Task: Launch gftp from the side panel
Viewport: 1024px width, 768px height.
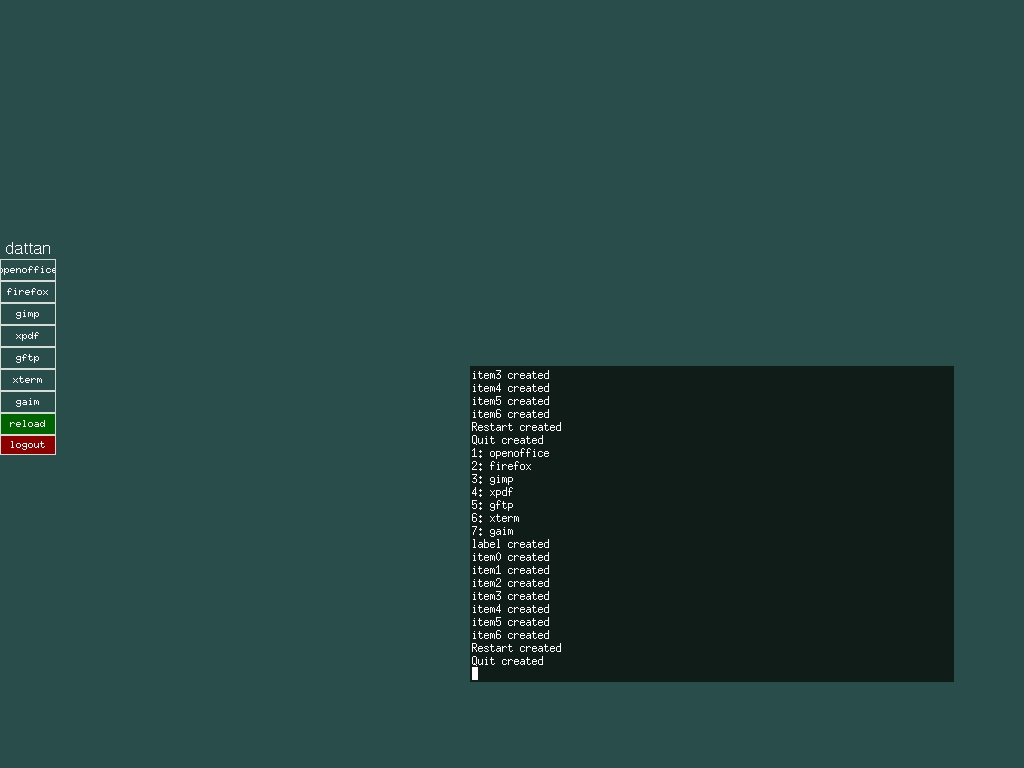Action: coord(28,358)
